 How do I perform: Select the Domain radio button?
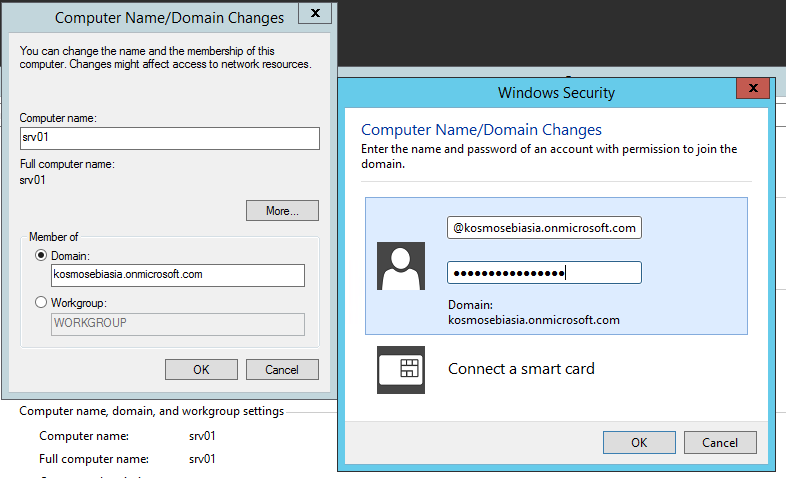(x=41, y=256)
